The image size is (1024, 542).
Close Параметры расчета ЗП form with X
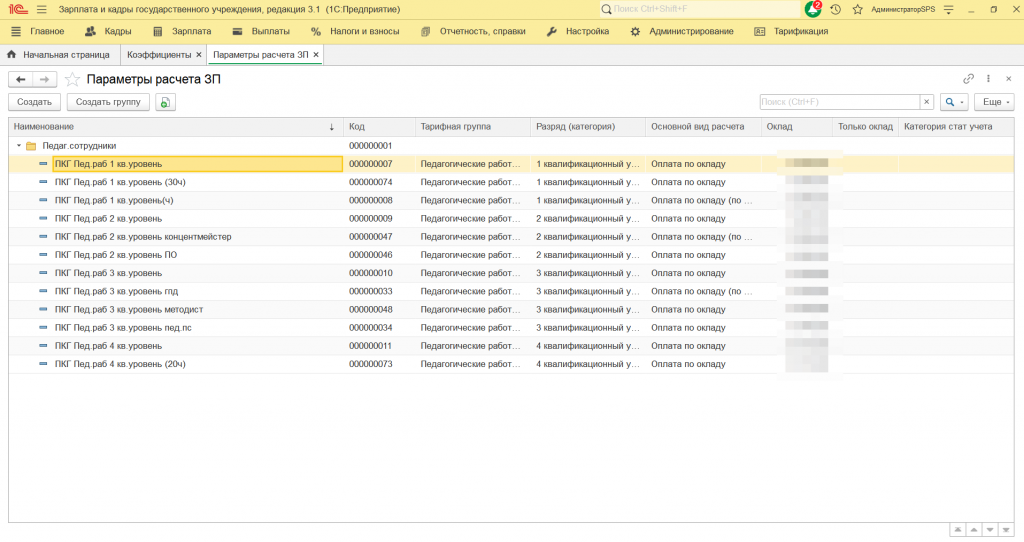point(1008,79)
